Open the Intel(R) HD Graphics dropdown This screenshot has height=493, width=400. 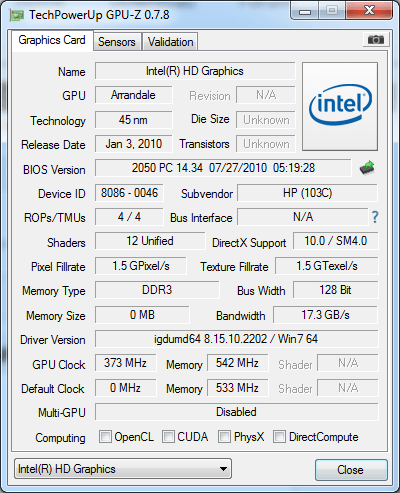[123, 469]
